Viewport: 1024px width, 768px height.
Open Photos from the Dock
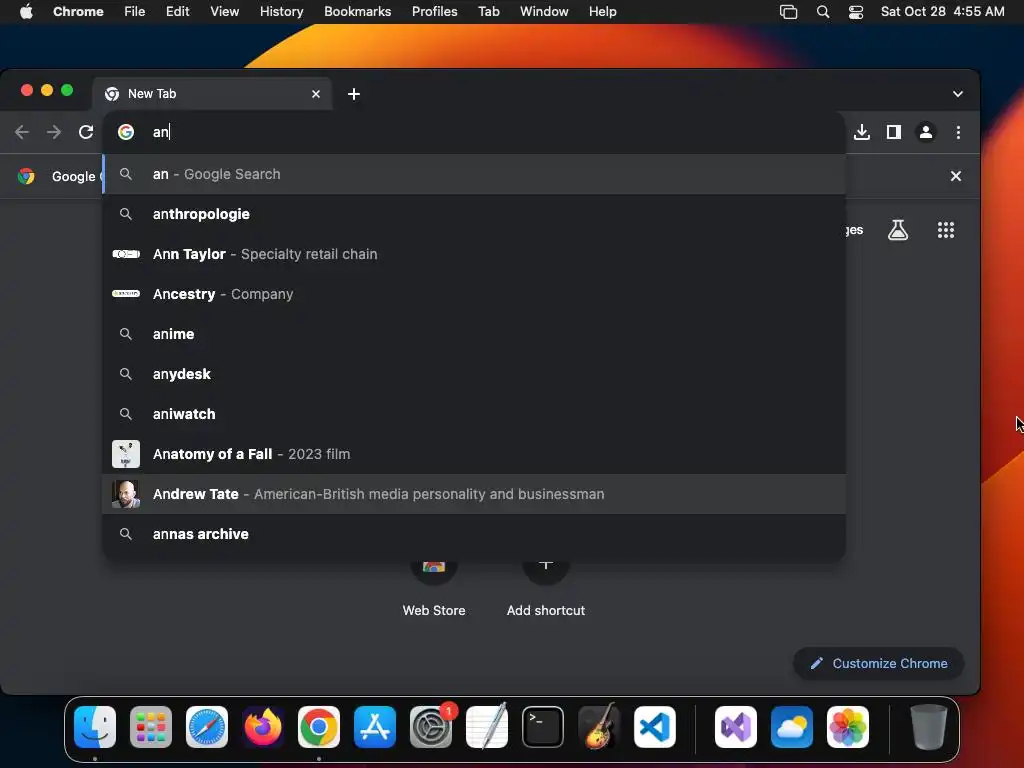point(848,727)
